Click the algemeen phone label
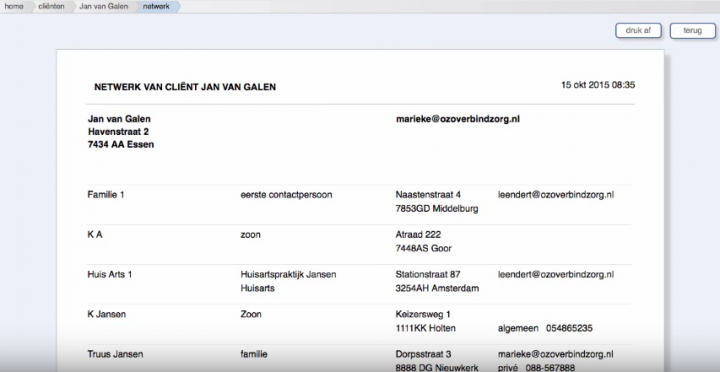Viewport: 720px width, 372px height. click(x=518, y=328)
